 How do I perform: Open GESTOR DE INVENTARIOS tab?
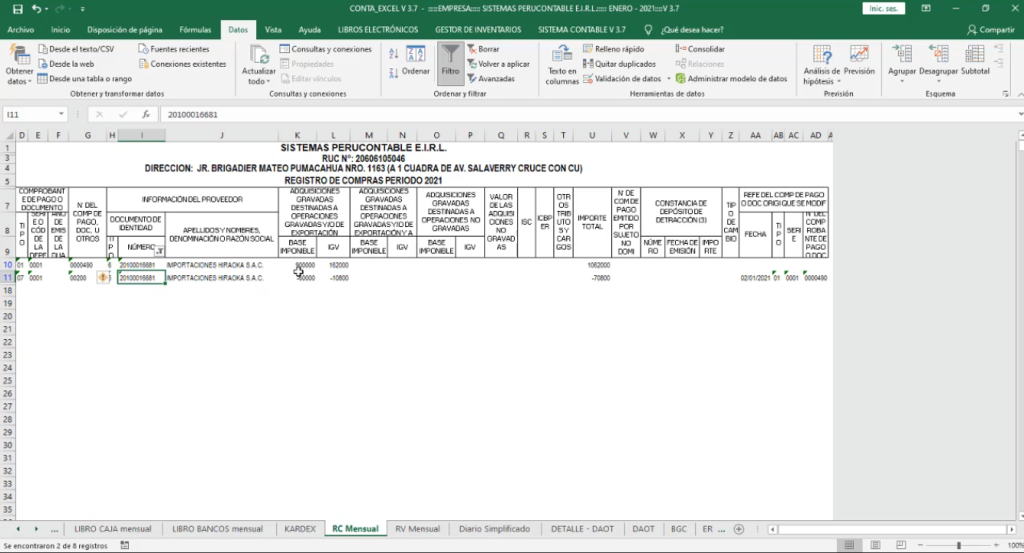pos(478,29)
